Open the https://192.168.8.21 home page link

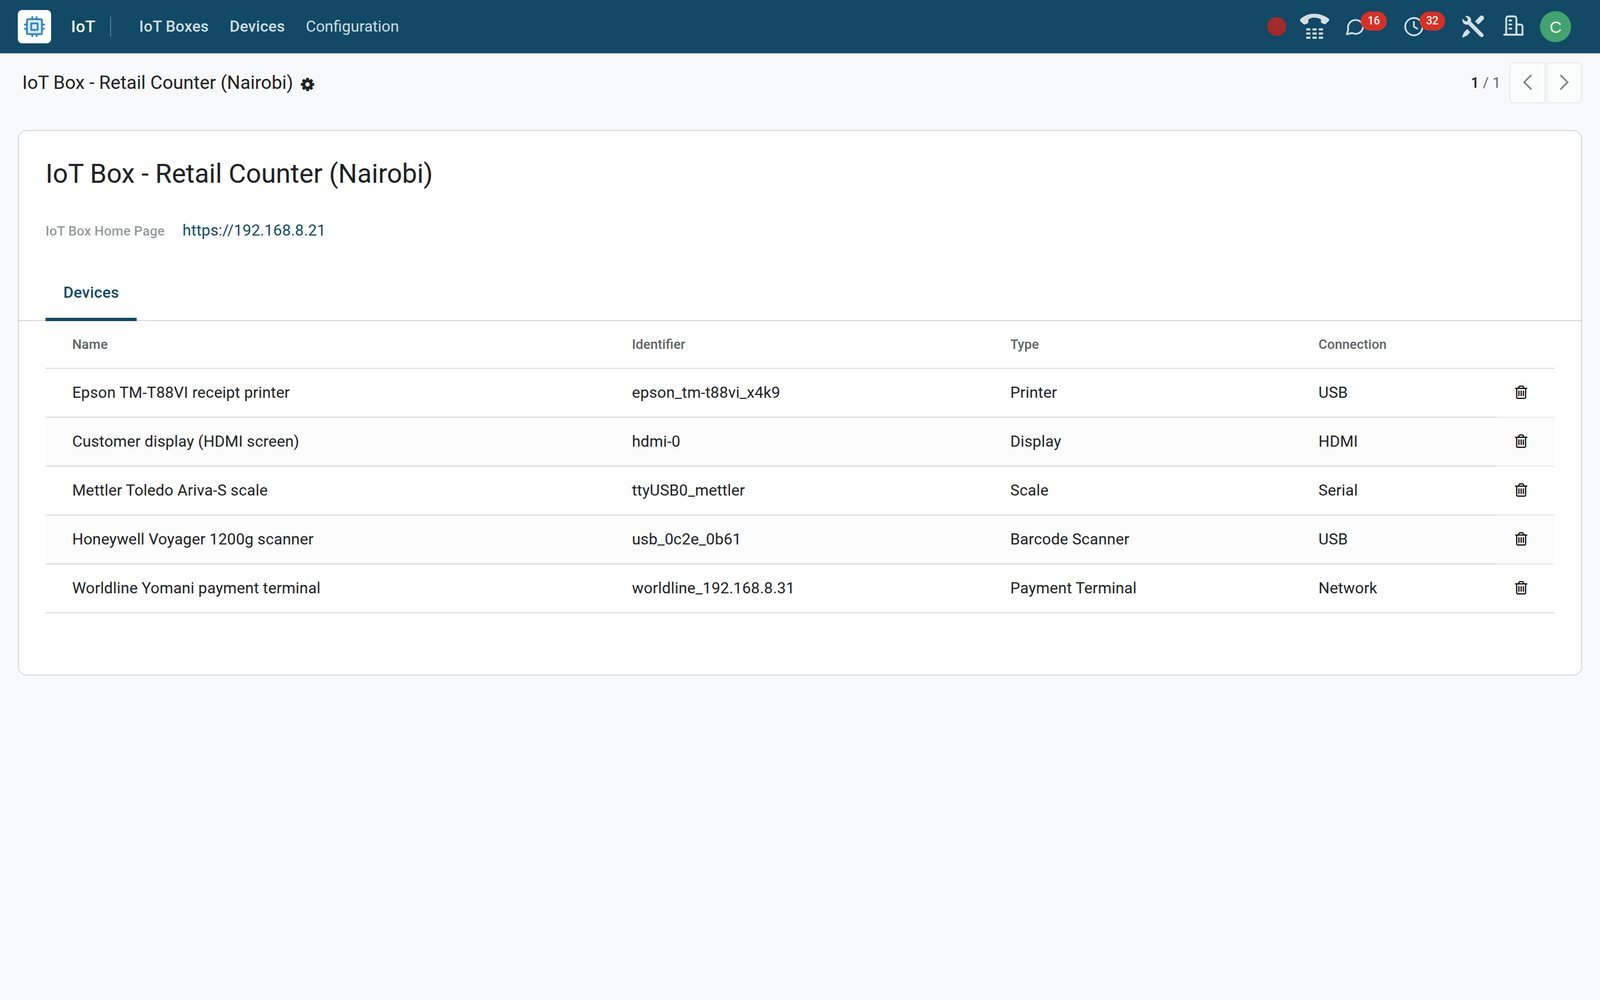coord(254,231)
